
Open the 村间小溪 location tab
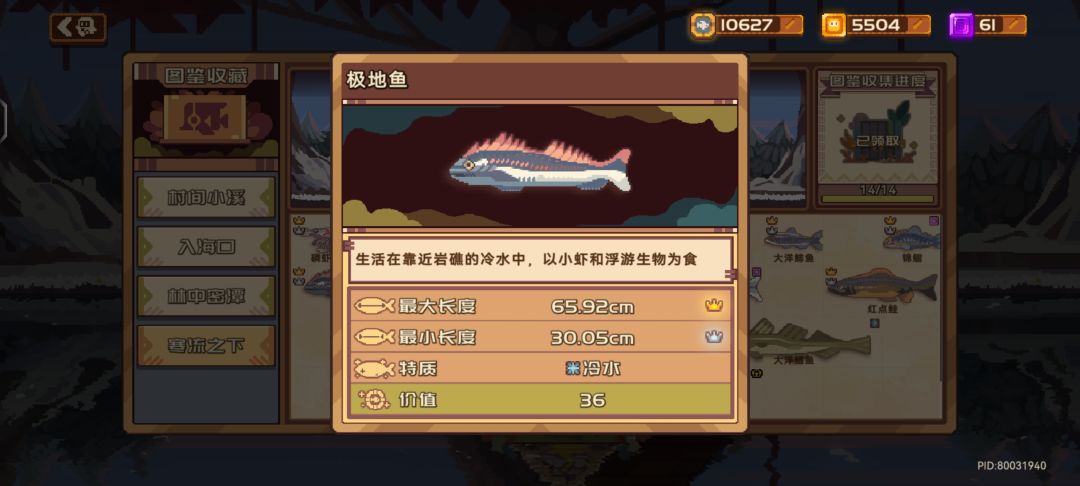(206, 197)
